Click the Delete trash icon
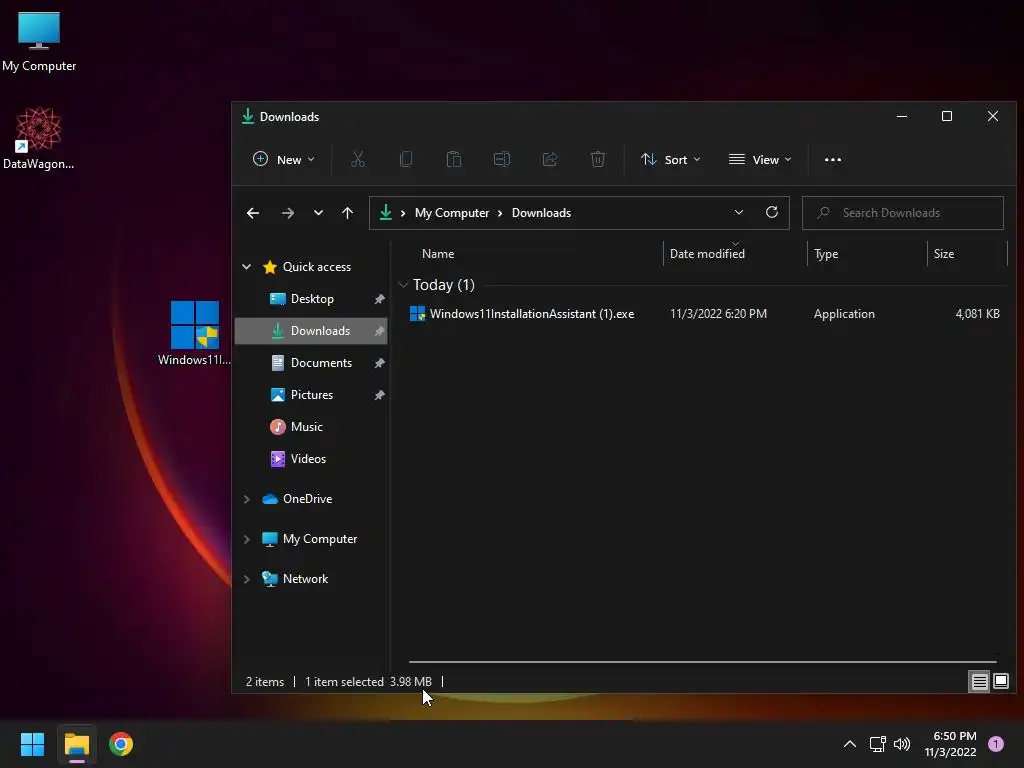The image size is (1024, 768). 598,159
